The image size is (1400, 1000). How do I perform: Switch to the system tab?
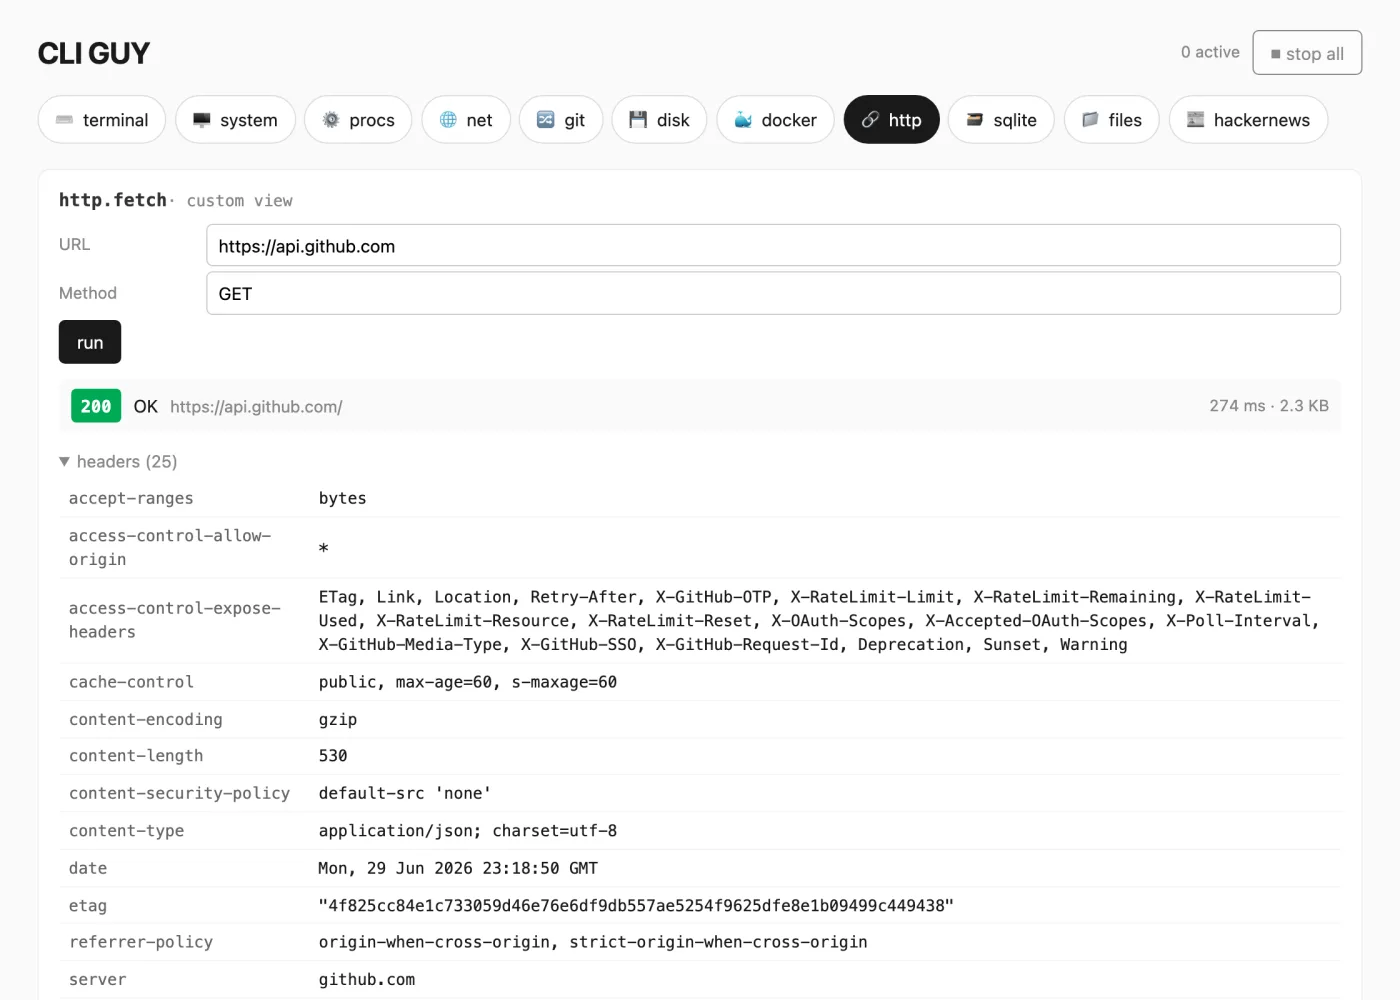point(235,120)
